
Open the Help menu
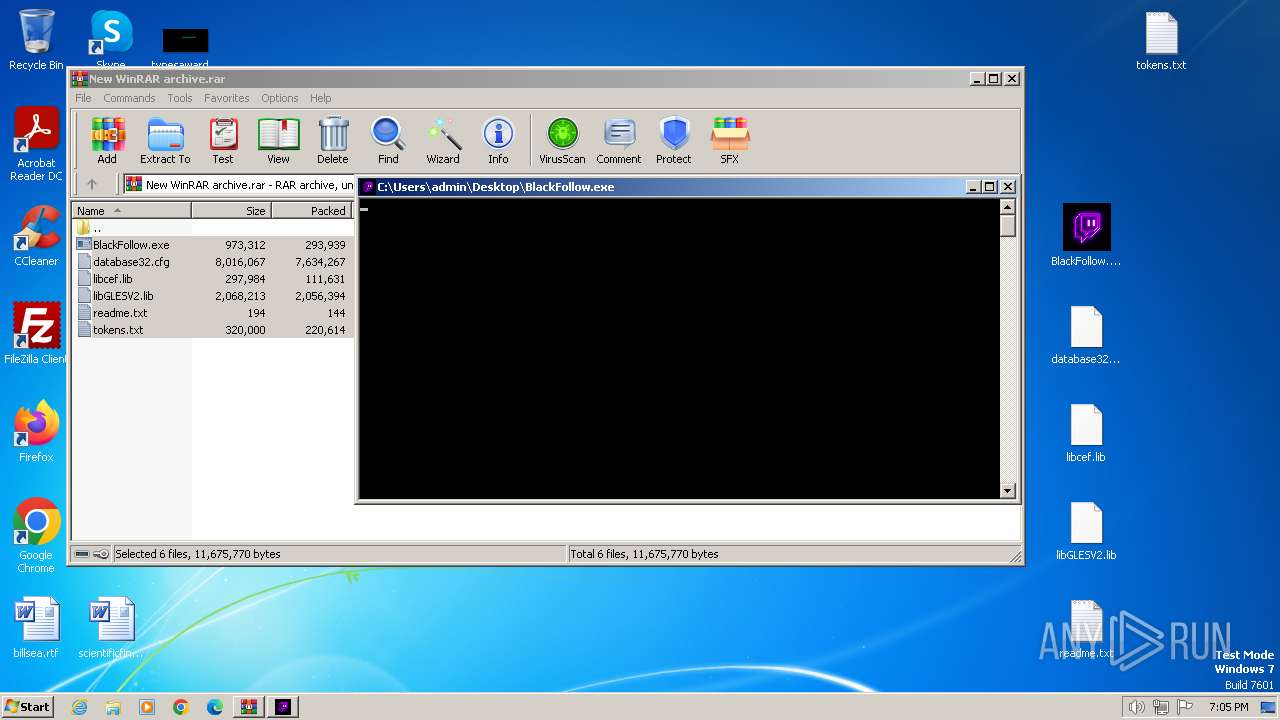320,98
